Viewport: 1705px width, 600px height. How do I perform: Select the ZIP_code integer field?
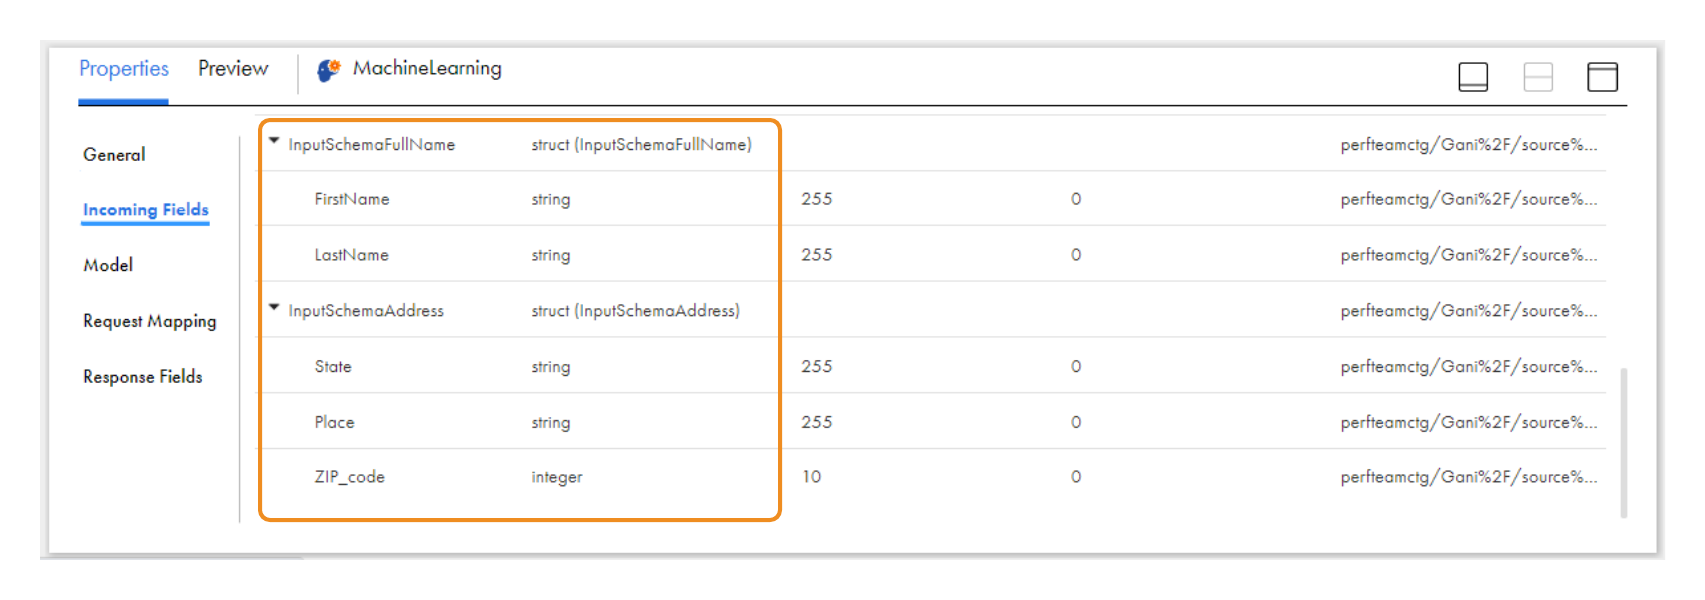[x=350, y=477]
